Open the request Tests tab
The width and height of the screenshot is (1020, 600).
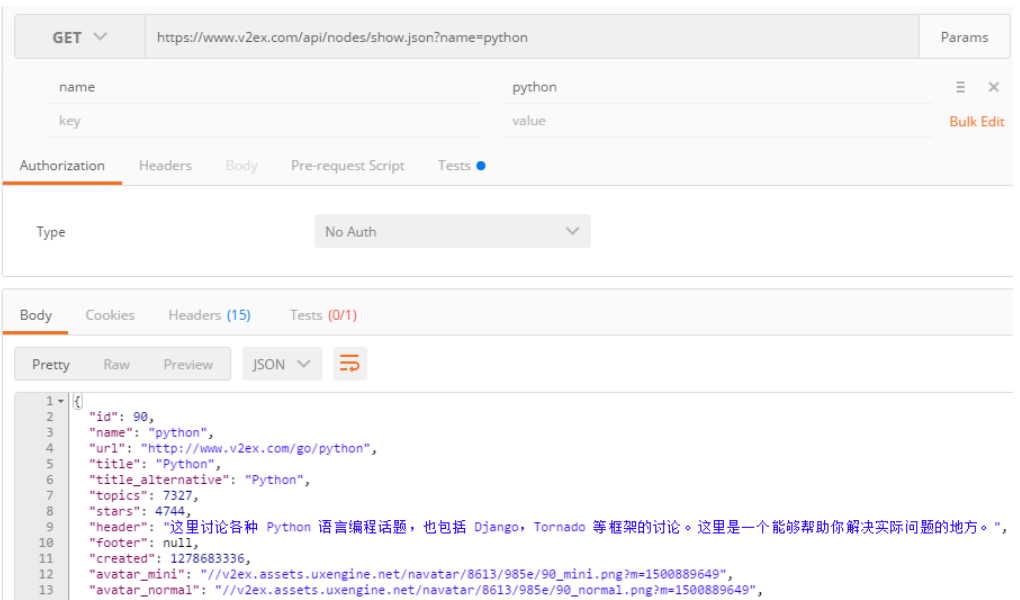[455, 166]
